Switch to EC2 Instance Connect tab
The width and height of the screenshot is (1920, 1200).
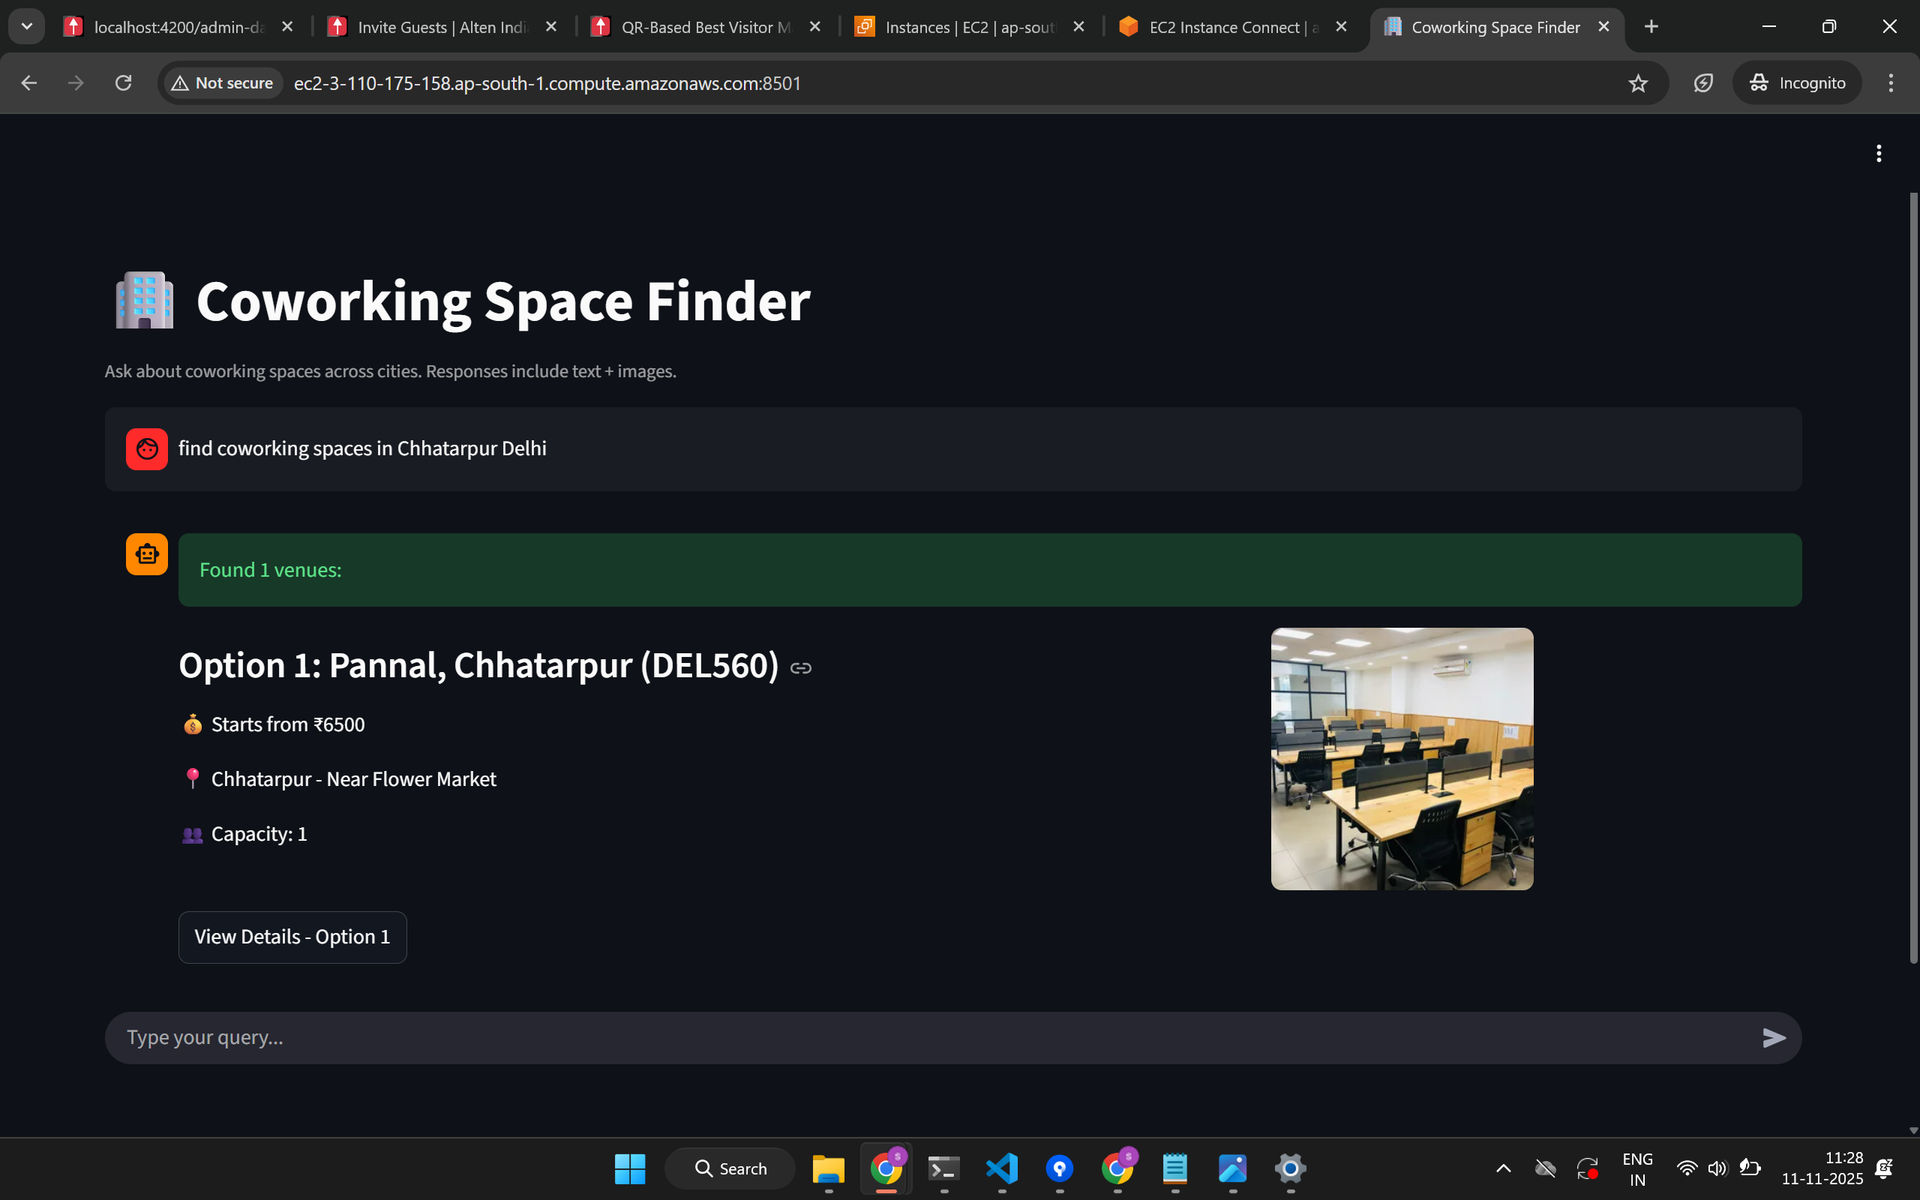pyautogui.click(x=1232, y=27)
